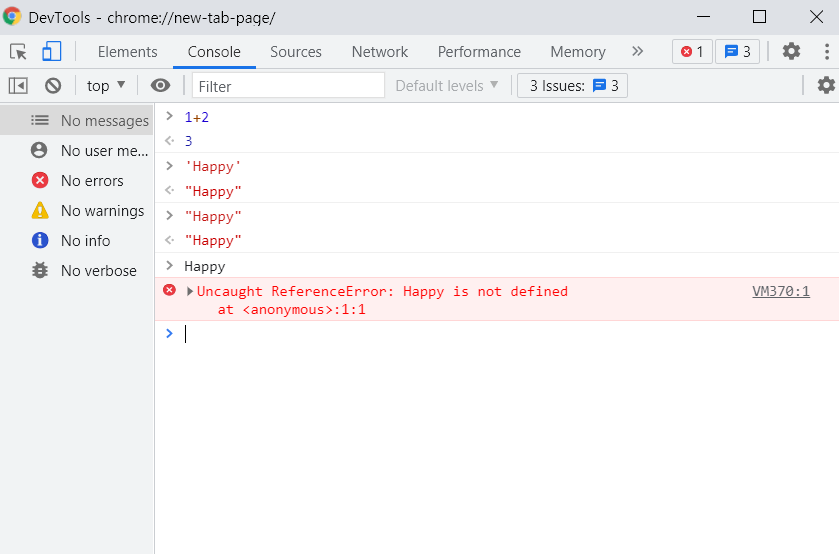Click the 3 Issues button in console toolbar
The width and height of the screenshot is (839, 554).
point(573,86)
